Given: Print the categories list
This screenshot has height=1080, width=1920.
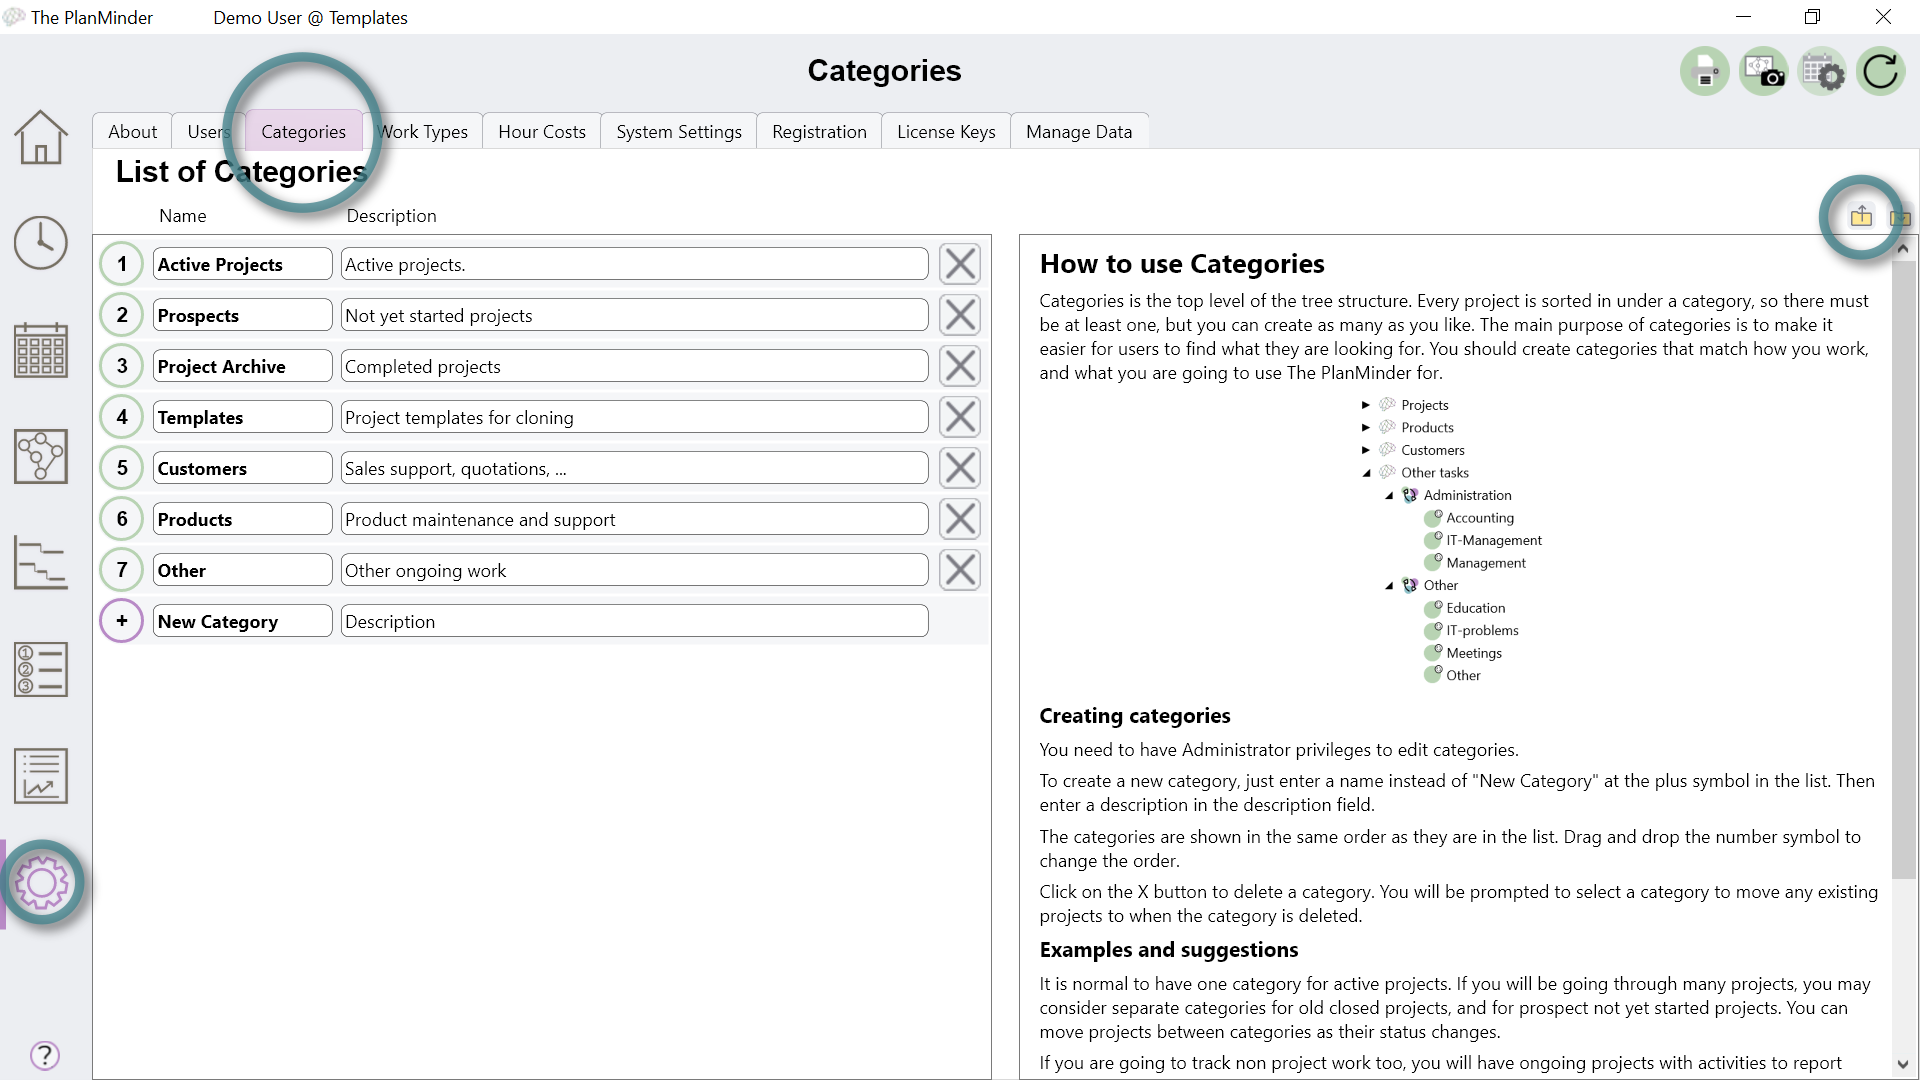Looking at the screenshot, I should click(x=1704, y=70).
